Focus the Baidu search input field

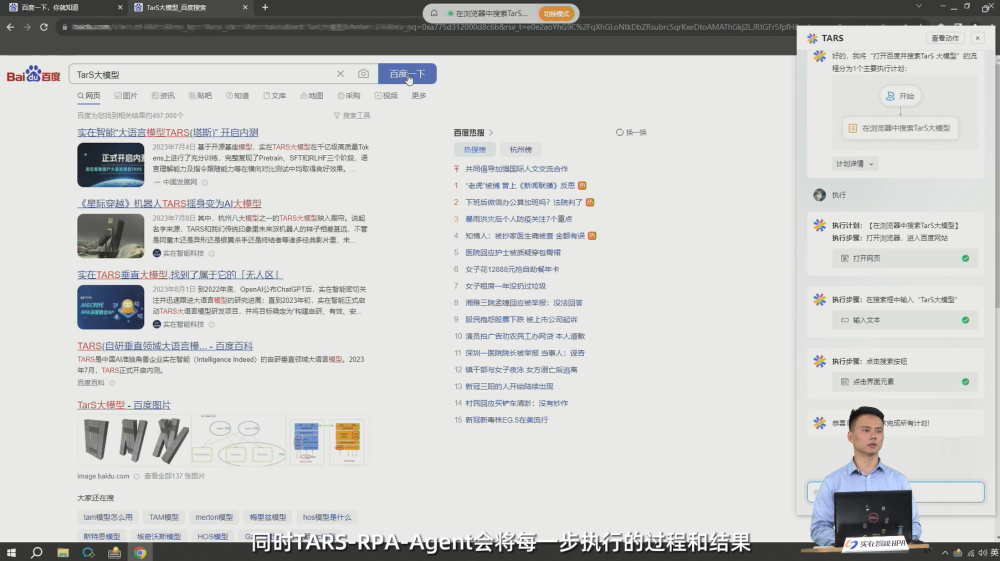pos(204,74)
